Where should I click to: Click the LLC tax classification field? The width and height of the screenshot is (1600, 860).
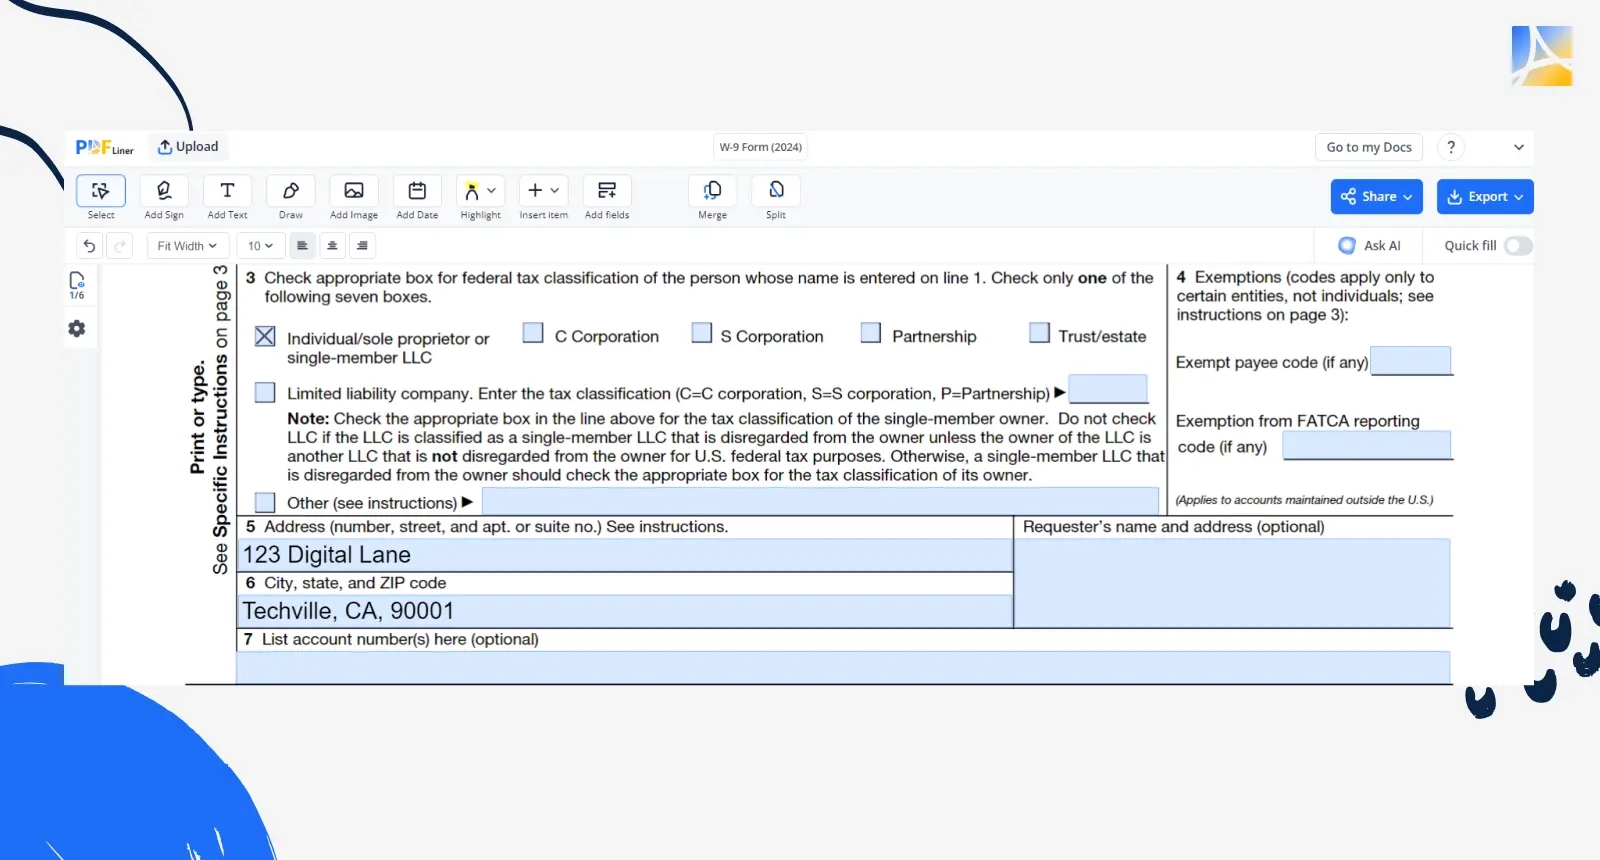coord(1108,389)
